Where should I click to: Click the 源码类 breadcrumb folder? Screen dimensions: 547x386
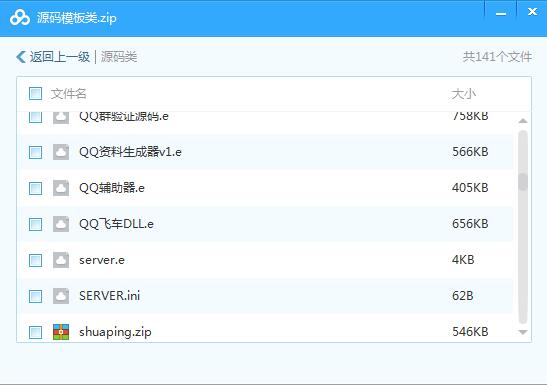coord(119,57)
